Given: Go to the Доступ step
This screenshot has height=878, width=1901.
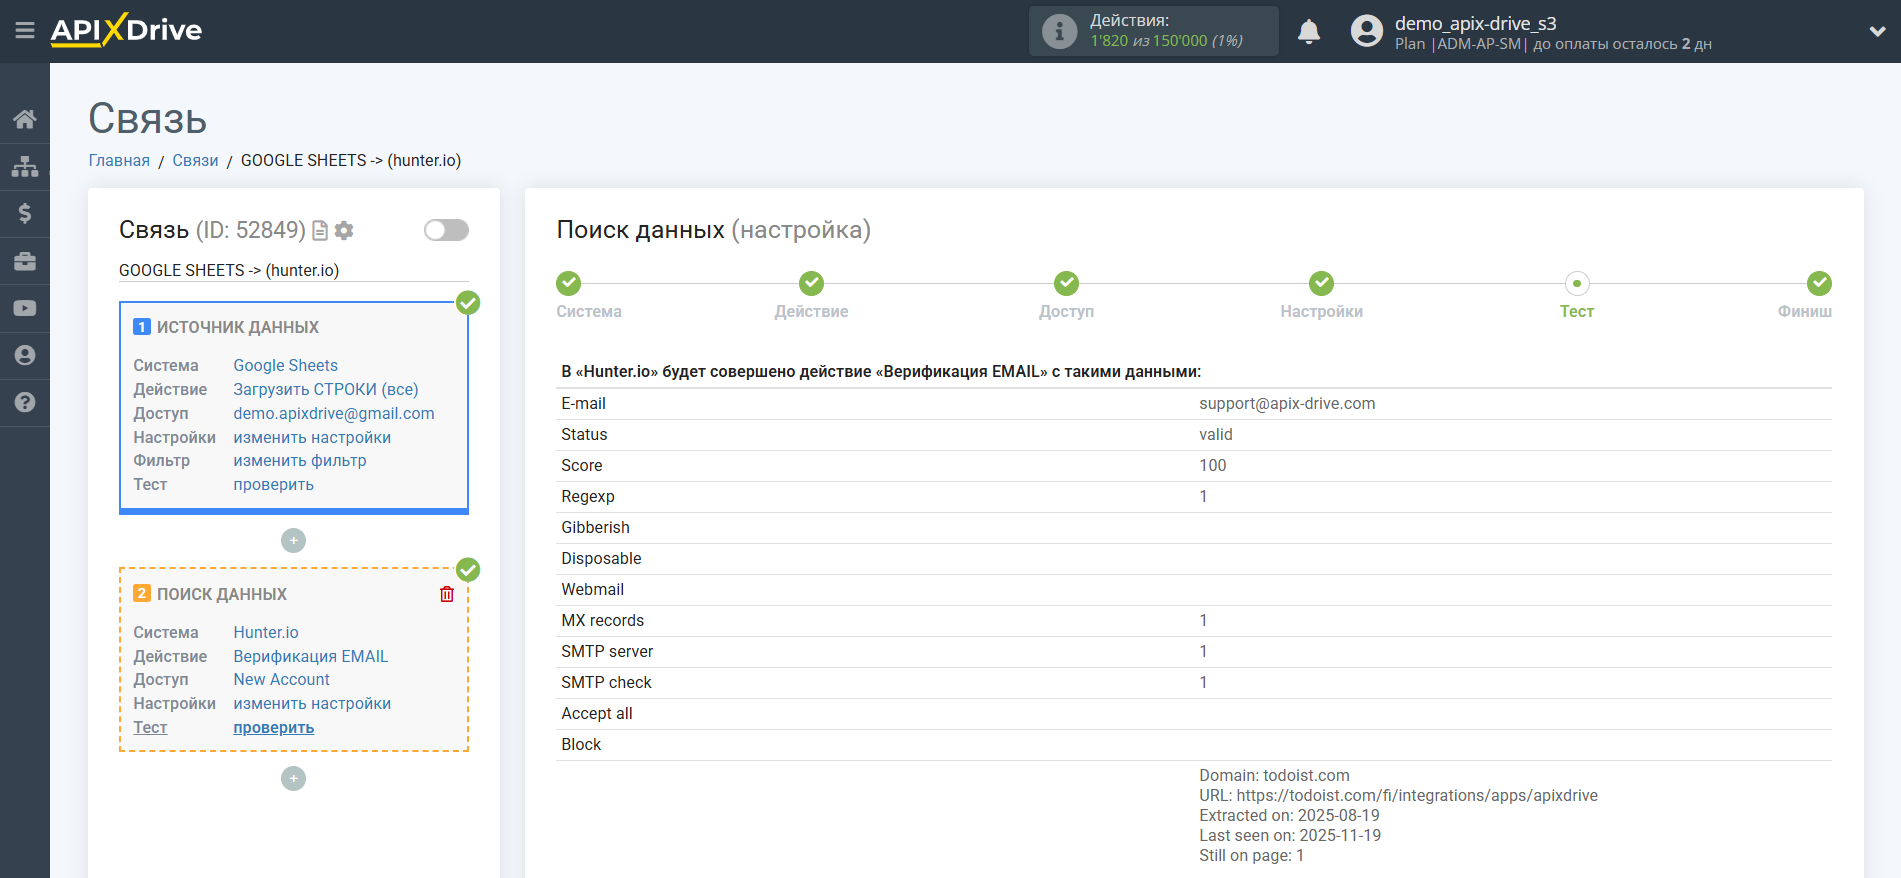Looking at the screenshot, I should pos(1066,283).
